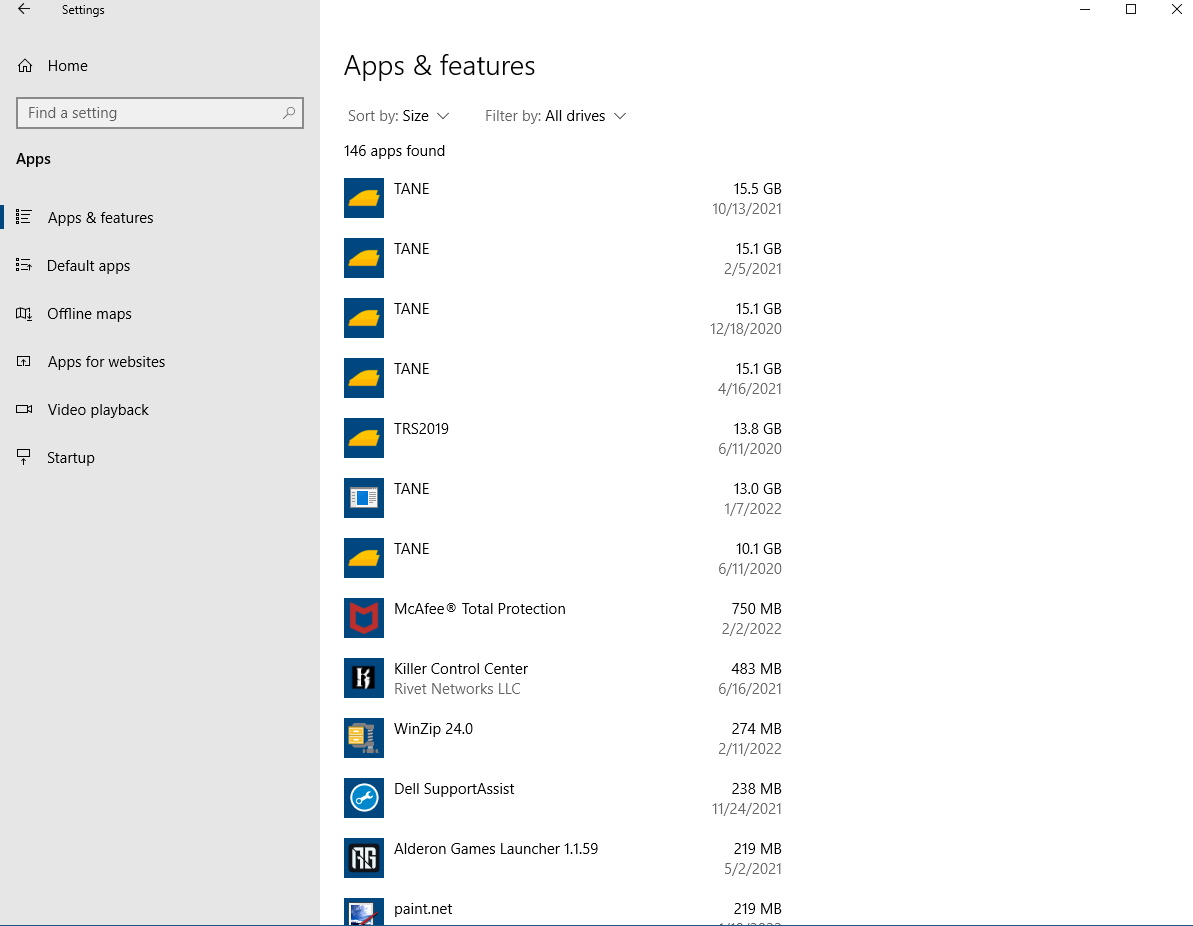Click the Offline maps icon
Screen dimensions: 1193x926
[x=24, y=313]
